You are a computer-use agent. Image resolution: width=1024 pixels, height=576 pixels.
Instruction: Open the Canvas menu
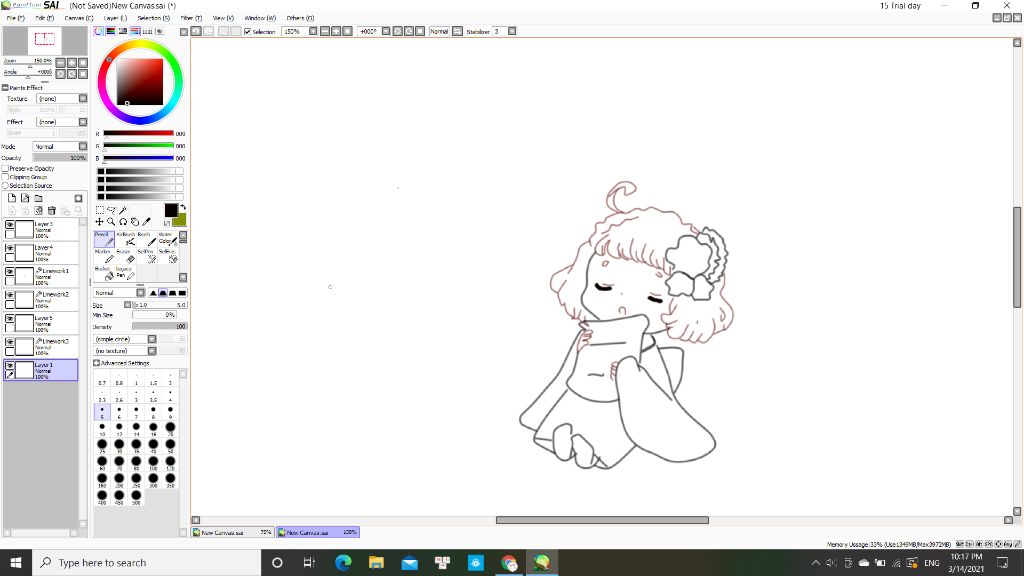tap(78, 18)
